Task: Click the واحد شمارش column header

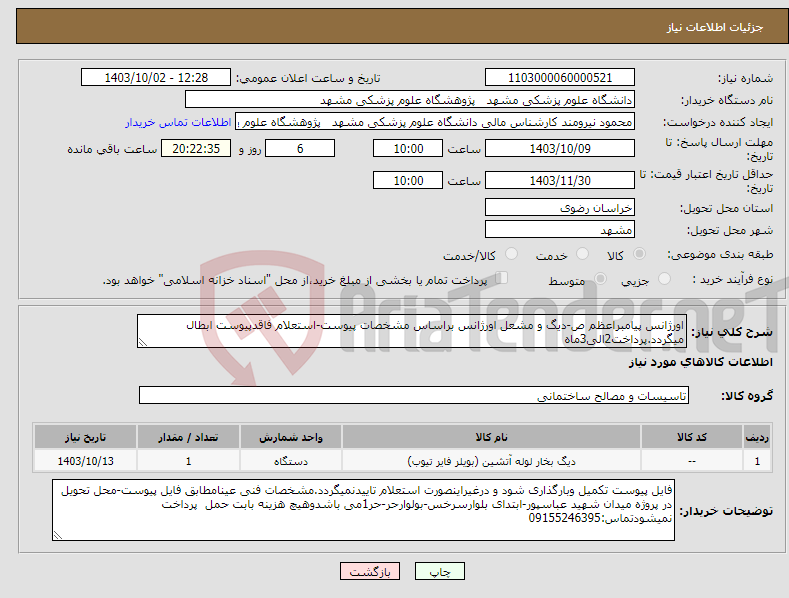Action: pyautogui.click(x=291, y=437)
